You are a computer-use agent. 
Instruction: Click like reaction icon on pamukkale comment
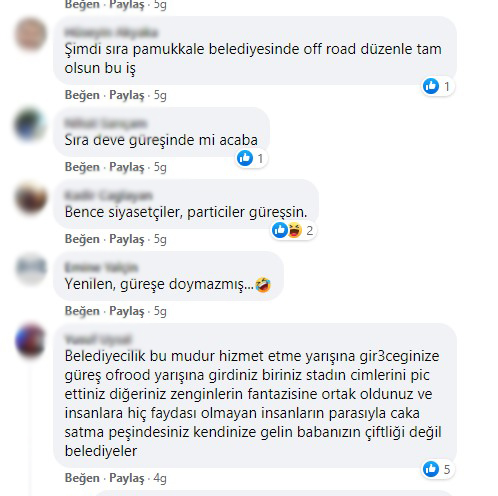tap(431, 86)
